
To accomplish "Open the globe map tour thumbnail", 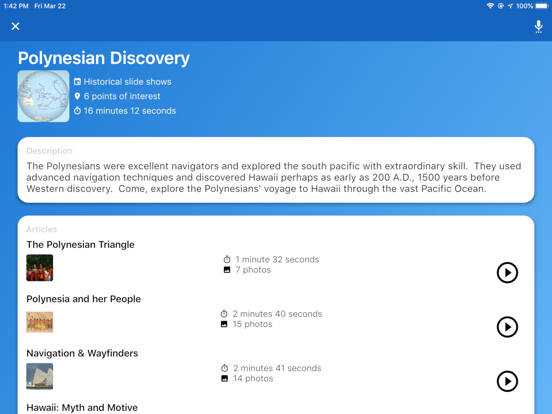I will (x=43, y=96).
